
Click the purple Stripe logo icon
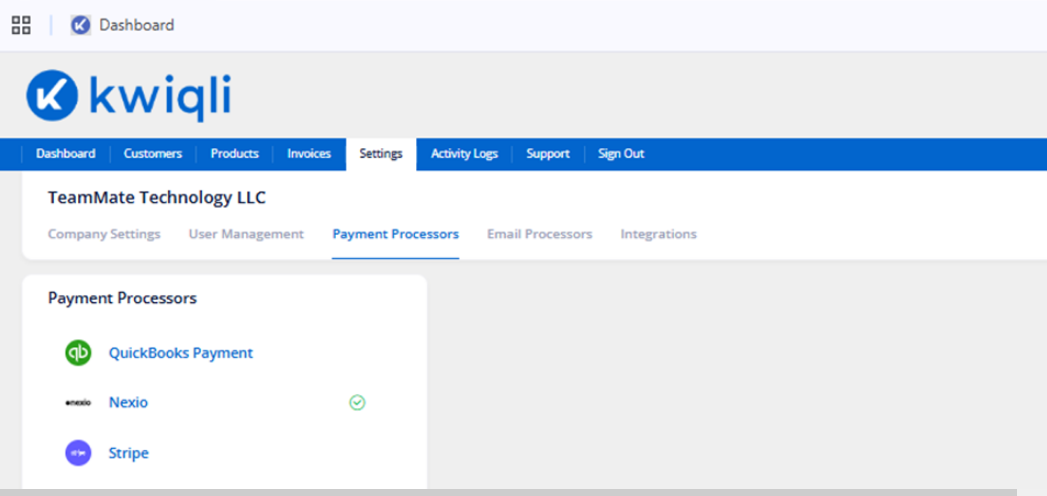click(x=78, y=453)
